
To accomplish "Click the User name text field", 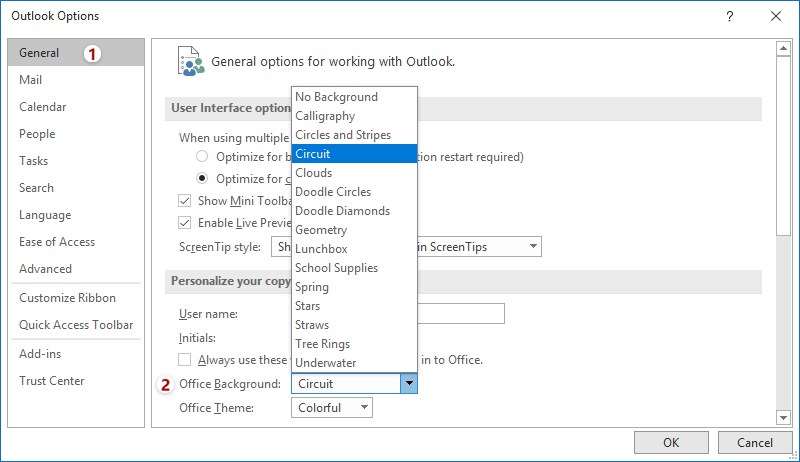I will point(460,314).
